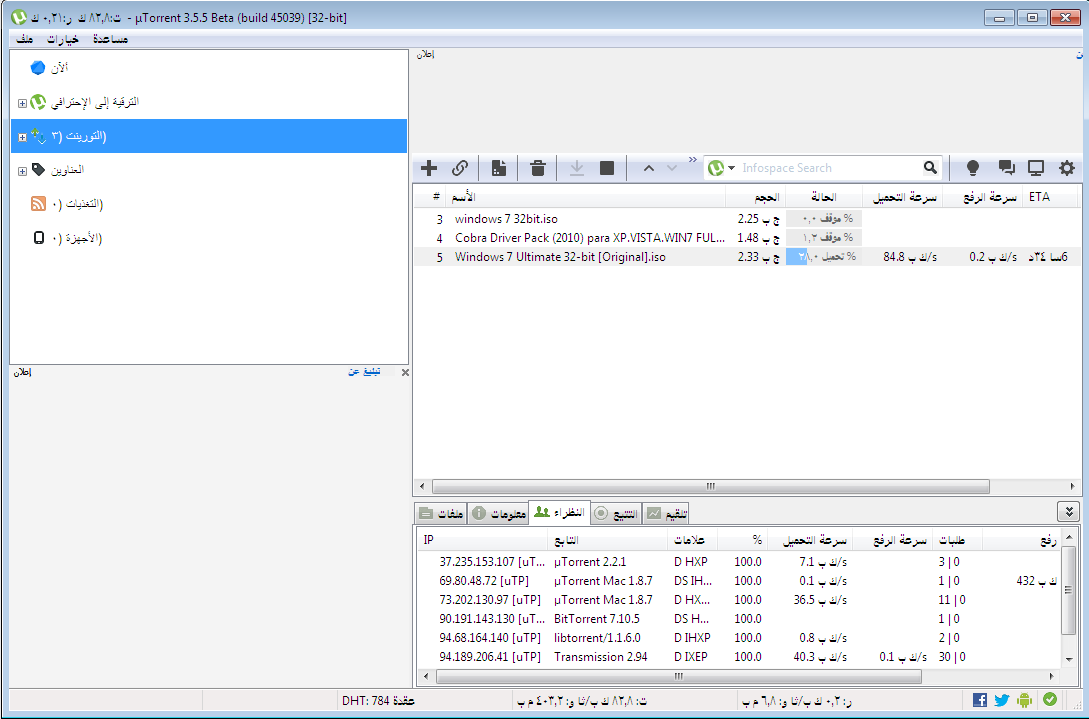Click the remote desktop monitor icon in toolbar
The height and width of the screenshot is (719, 1089).
[1036, 168]
